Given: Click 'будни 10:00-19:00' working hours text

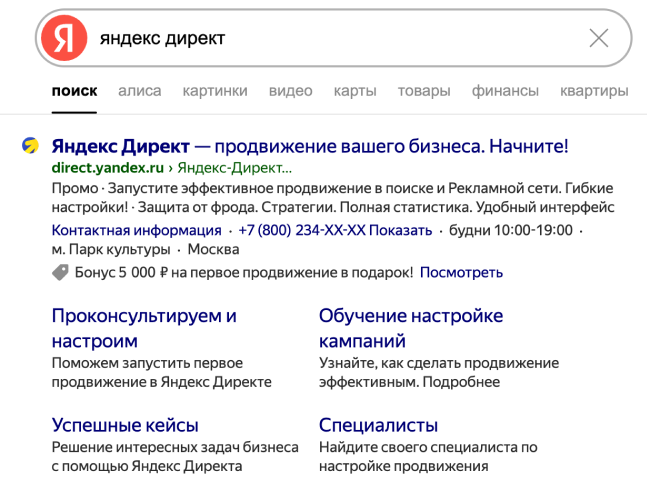Looking at the screenshot, I should tap(511, 230).
